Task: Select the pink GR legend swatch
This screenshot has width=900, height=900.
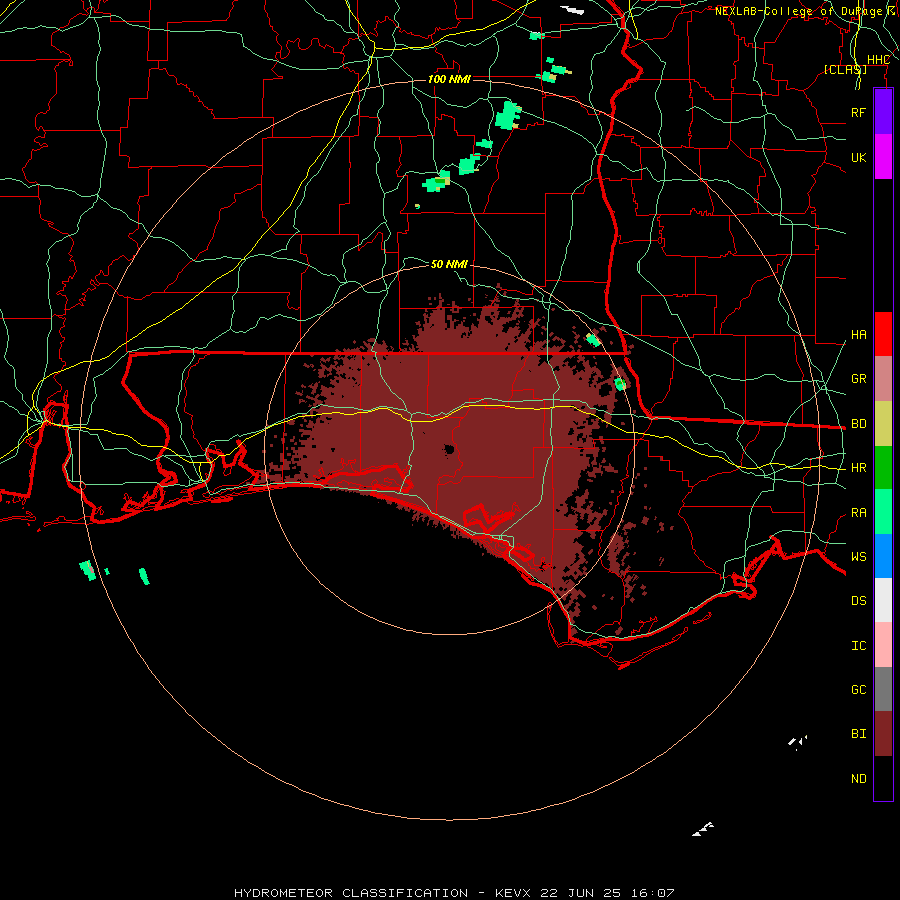Action: 883,379
